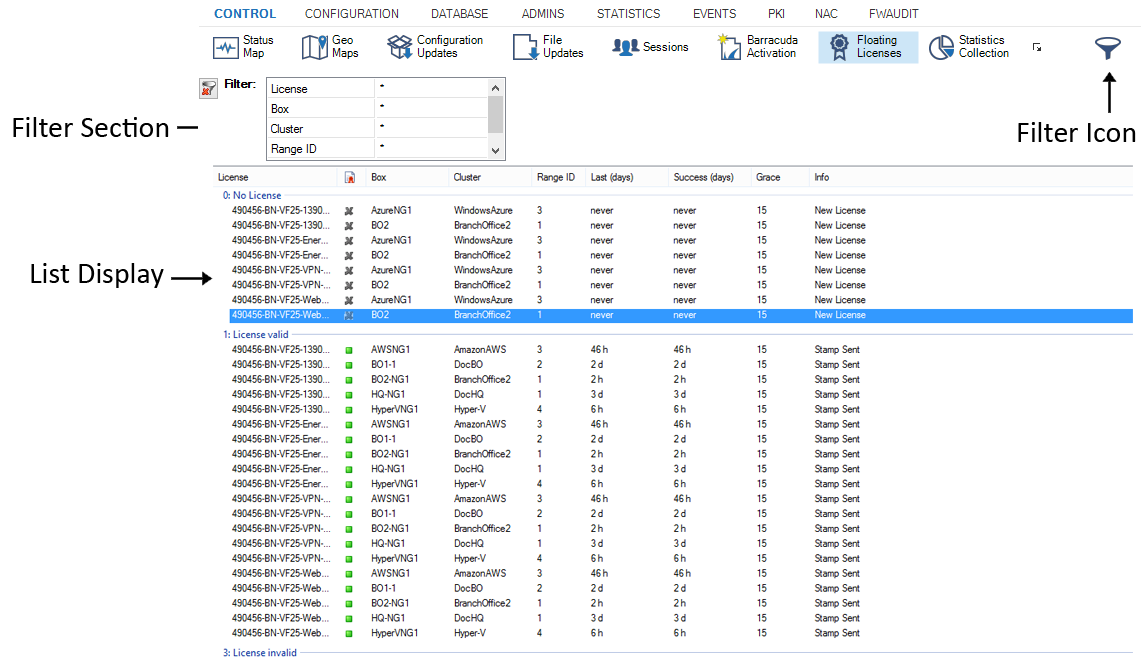1141x661 pixels.
Task: Click green status icon of VF25-Web HyperVNG1 row
Action: [x=349, y=634]
